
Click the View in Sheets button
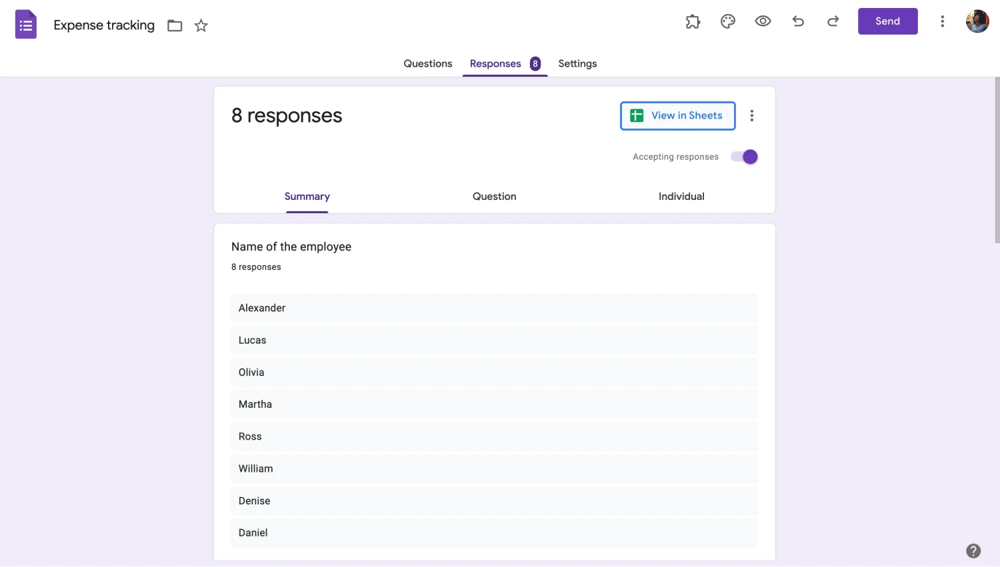click(677, 116)
